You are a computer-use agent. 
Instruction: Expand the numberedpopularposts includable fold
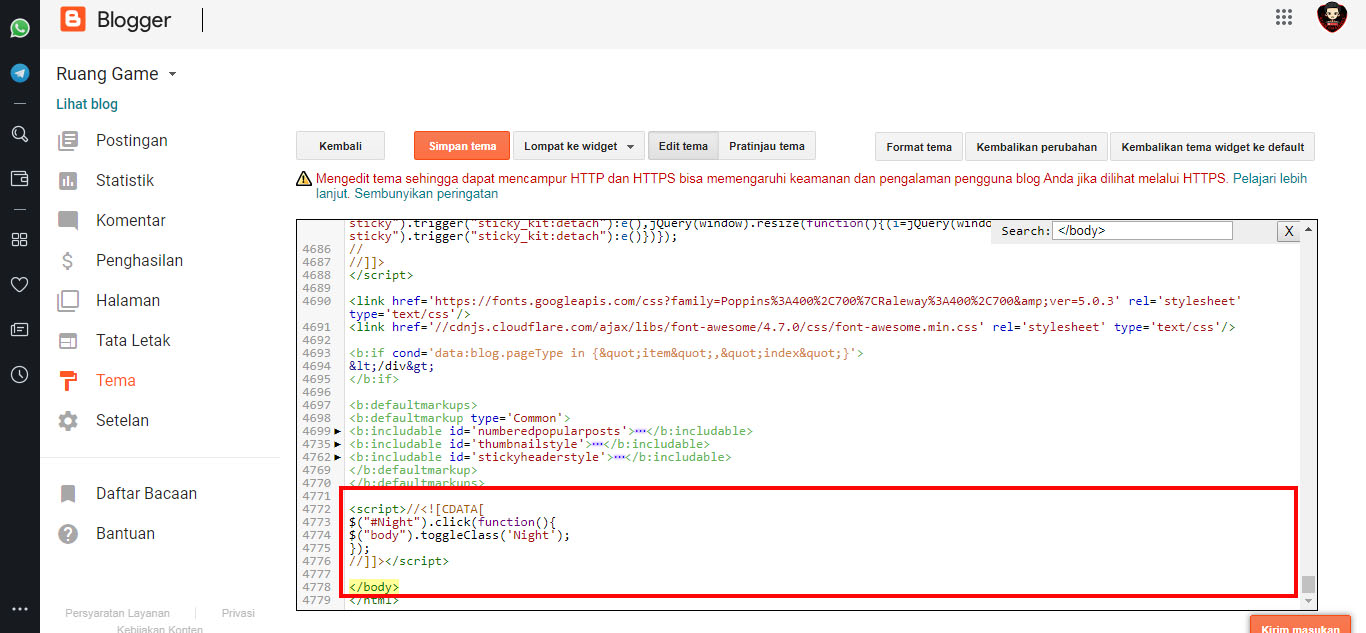(337, 431)
